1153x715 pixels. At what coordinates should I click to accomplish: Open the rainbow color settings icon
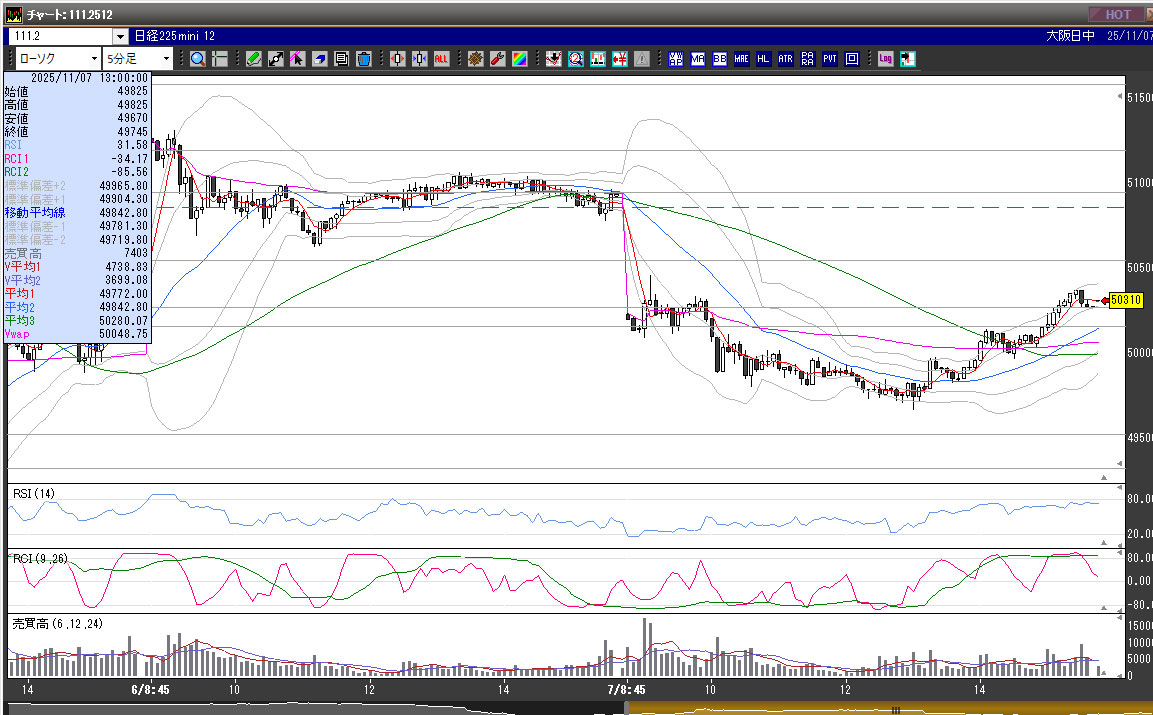coord(520,59)
